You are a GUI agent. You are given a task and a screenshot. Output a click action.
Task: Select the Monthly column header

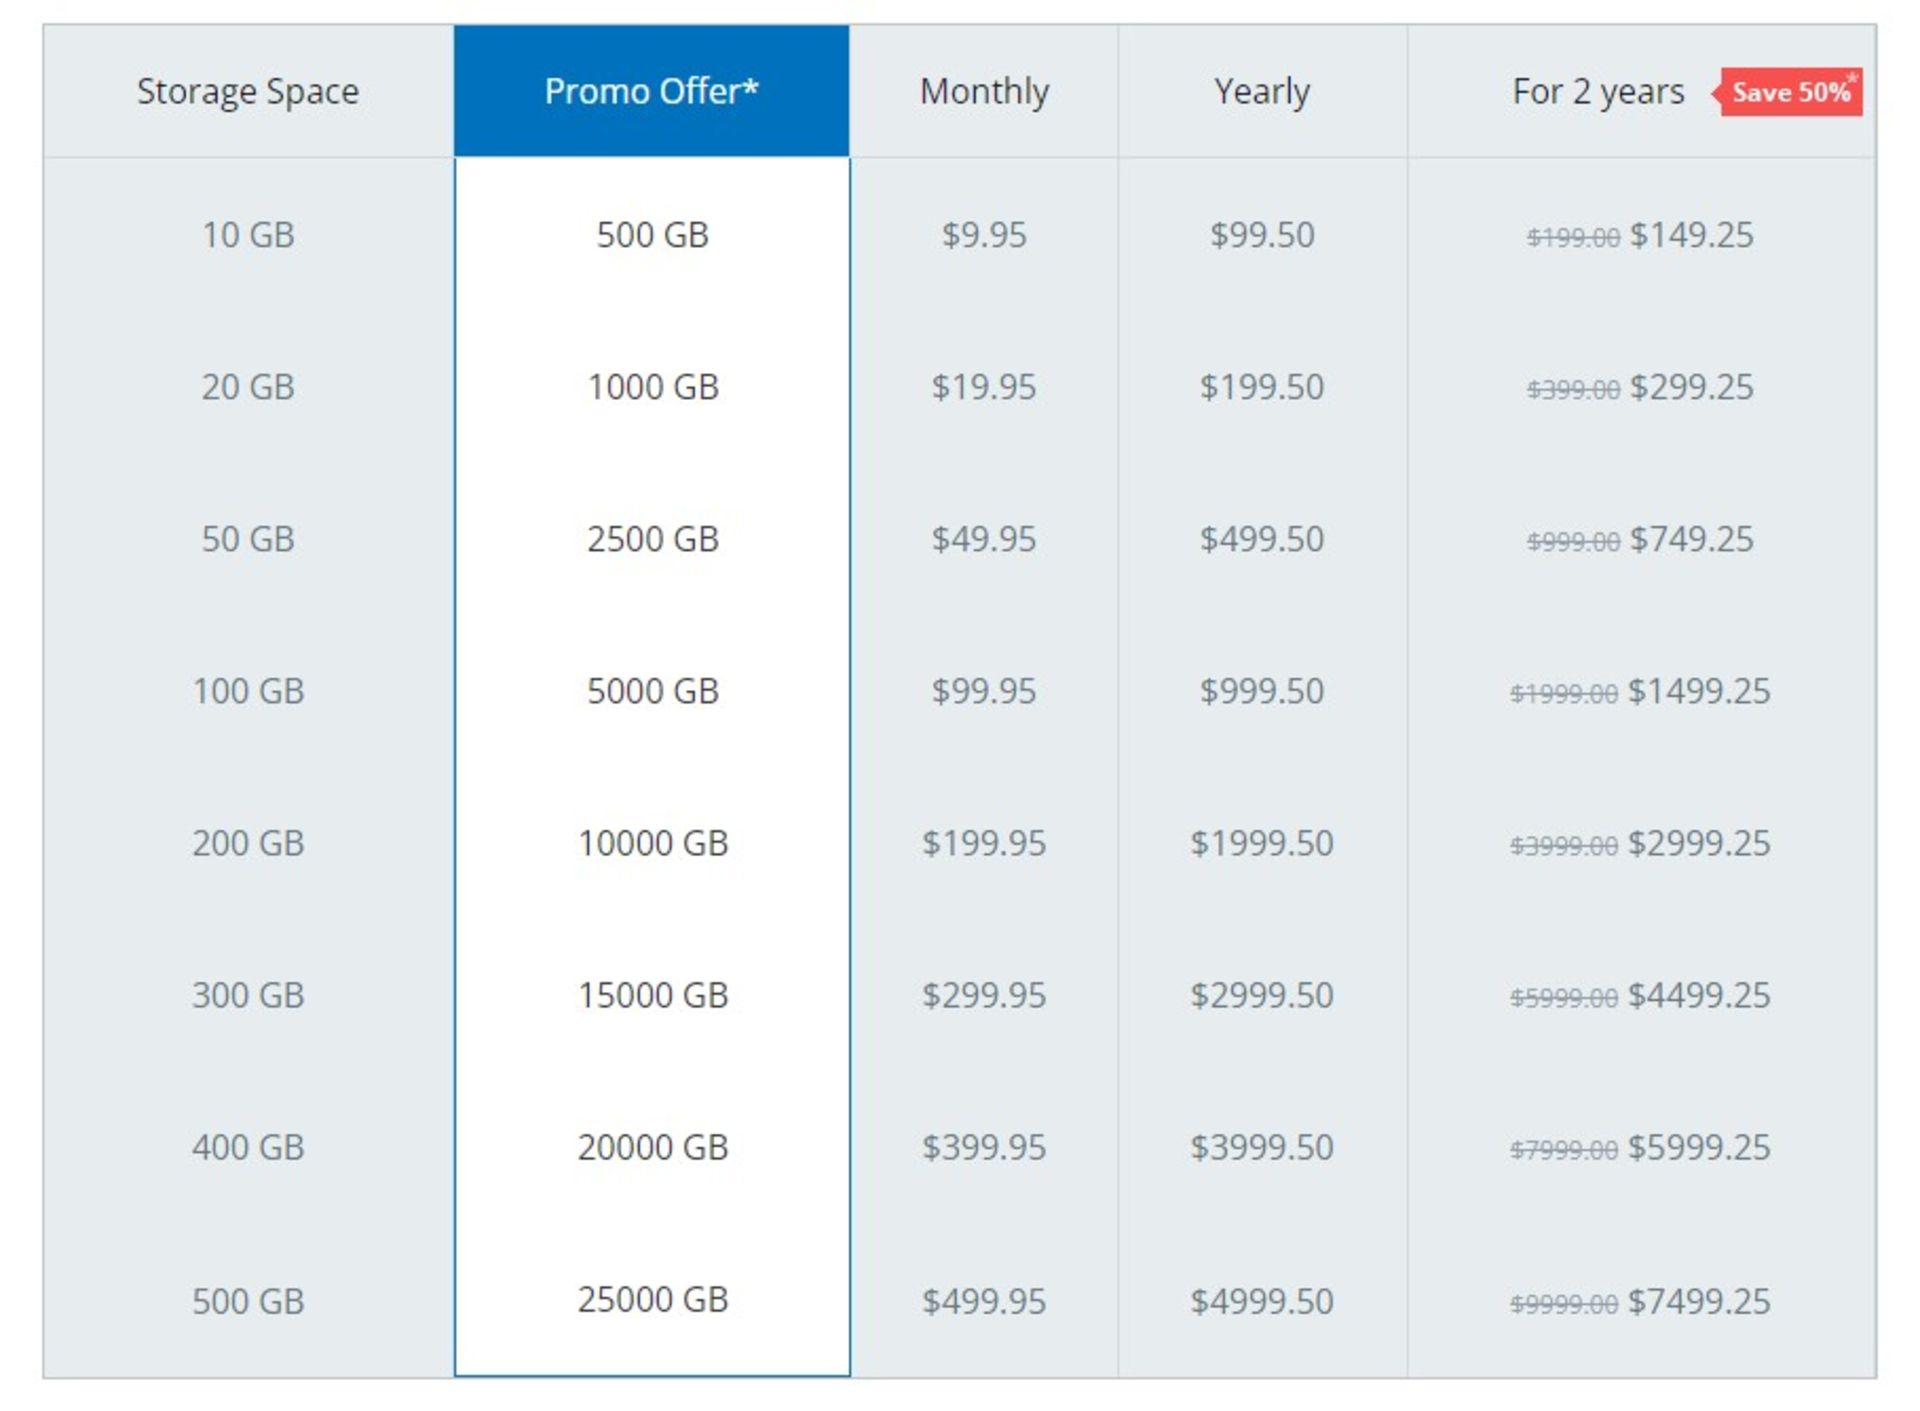tap(984, 92)
